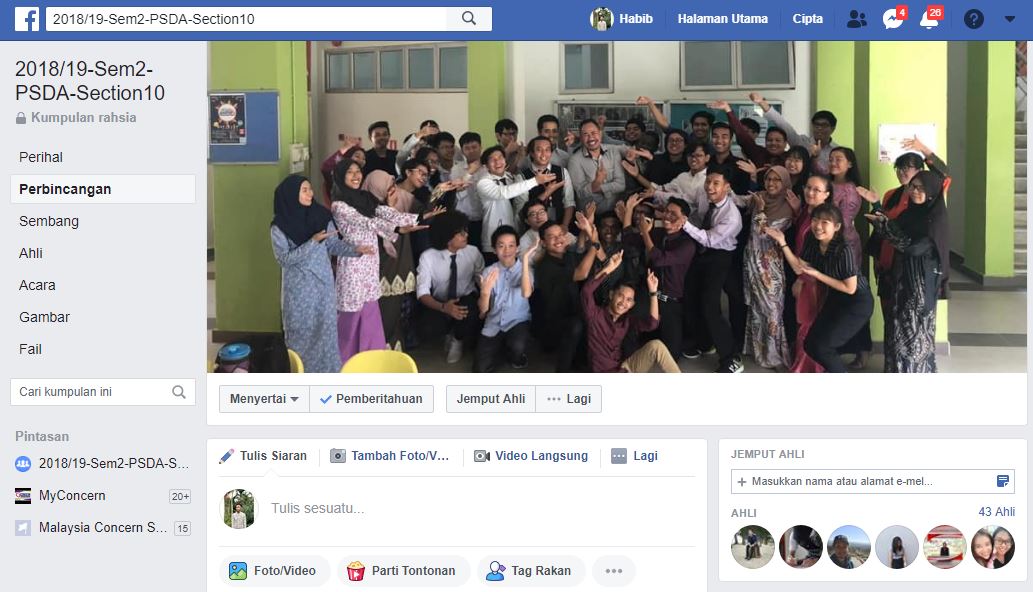Open the friend requests icon

click(856, 19)
